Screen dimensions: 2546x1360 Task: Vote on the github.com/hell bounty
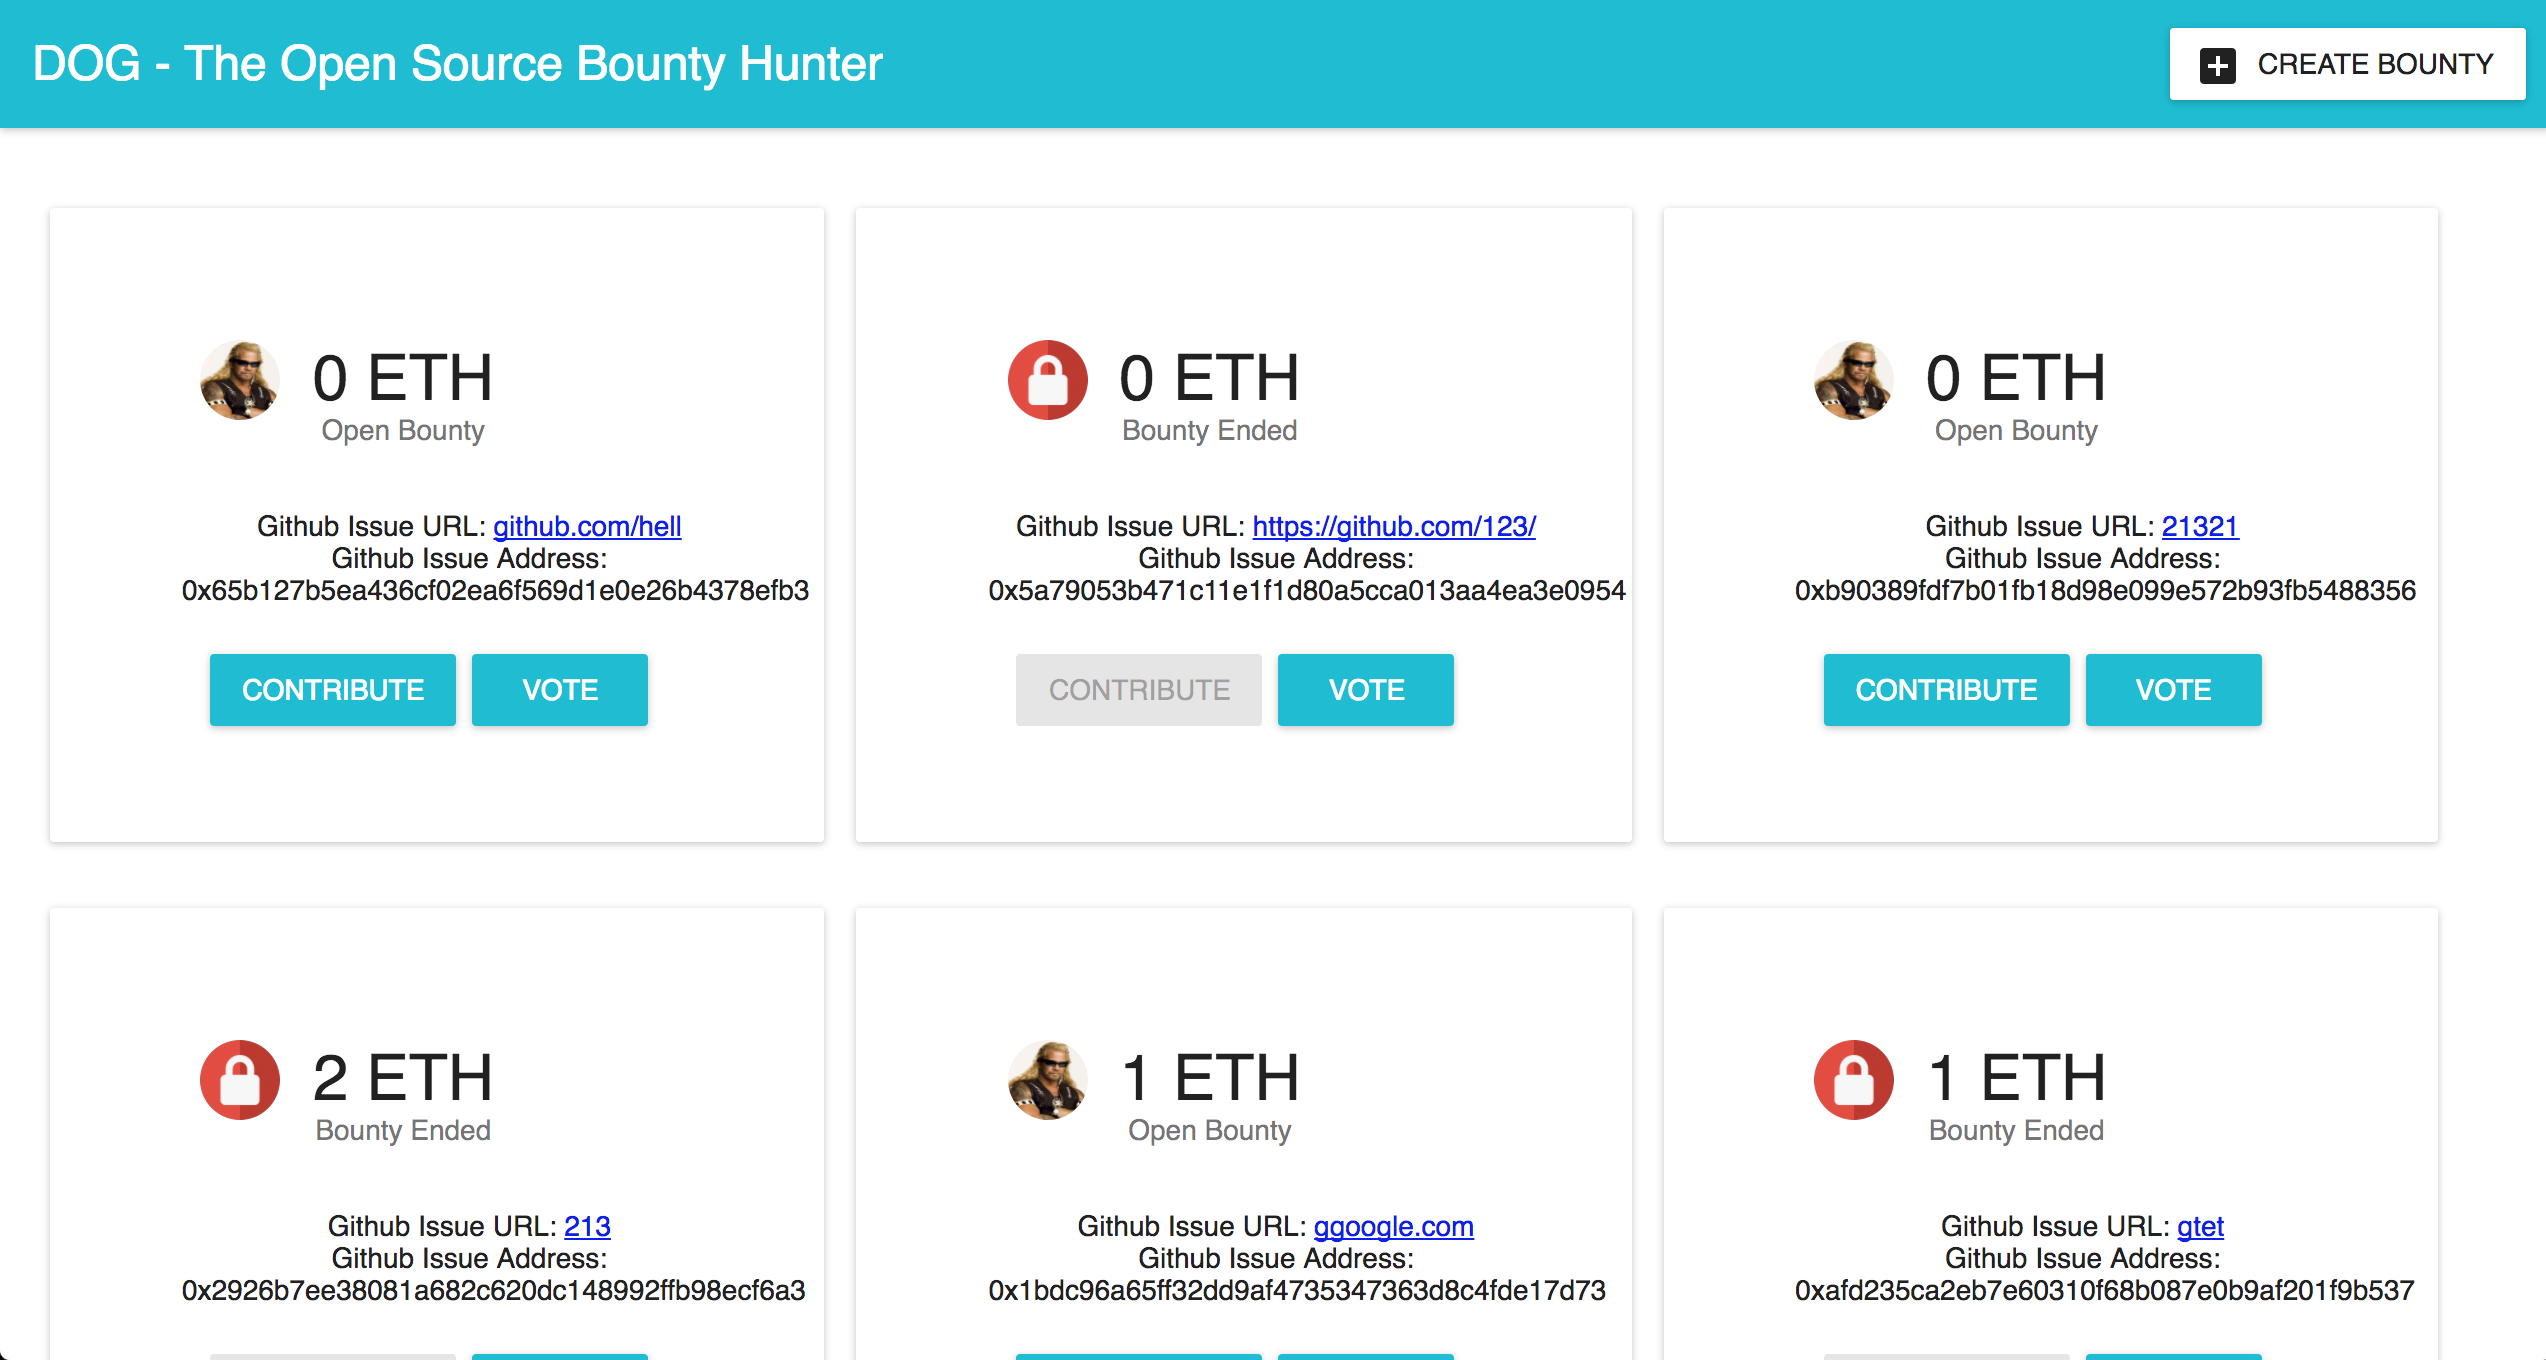coord(560,690)
